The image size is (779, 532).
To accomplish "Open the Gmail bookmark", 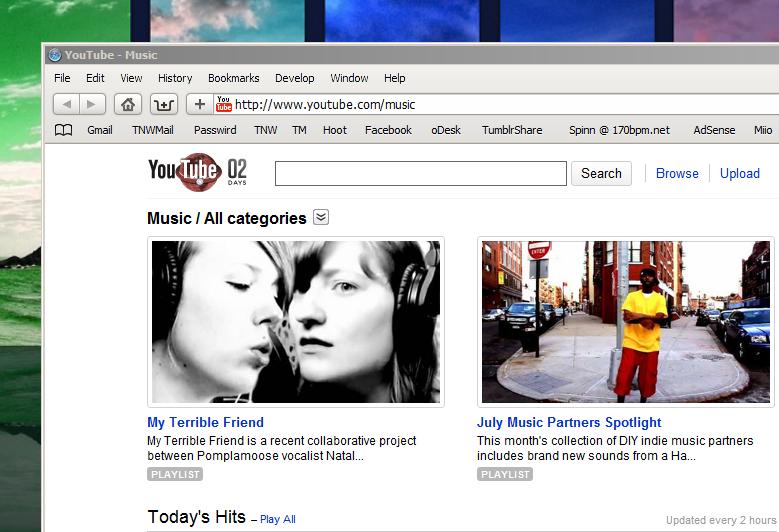I will point(100,130).
